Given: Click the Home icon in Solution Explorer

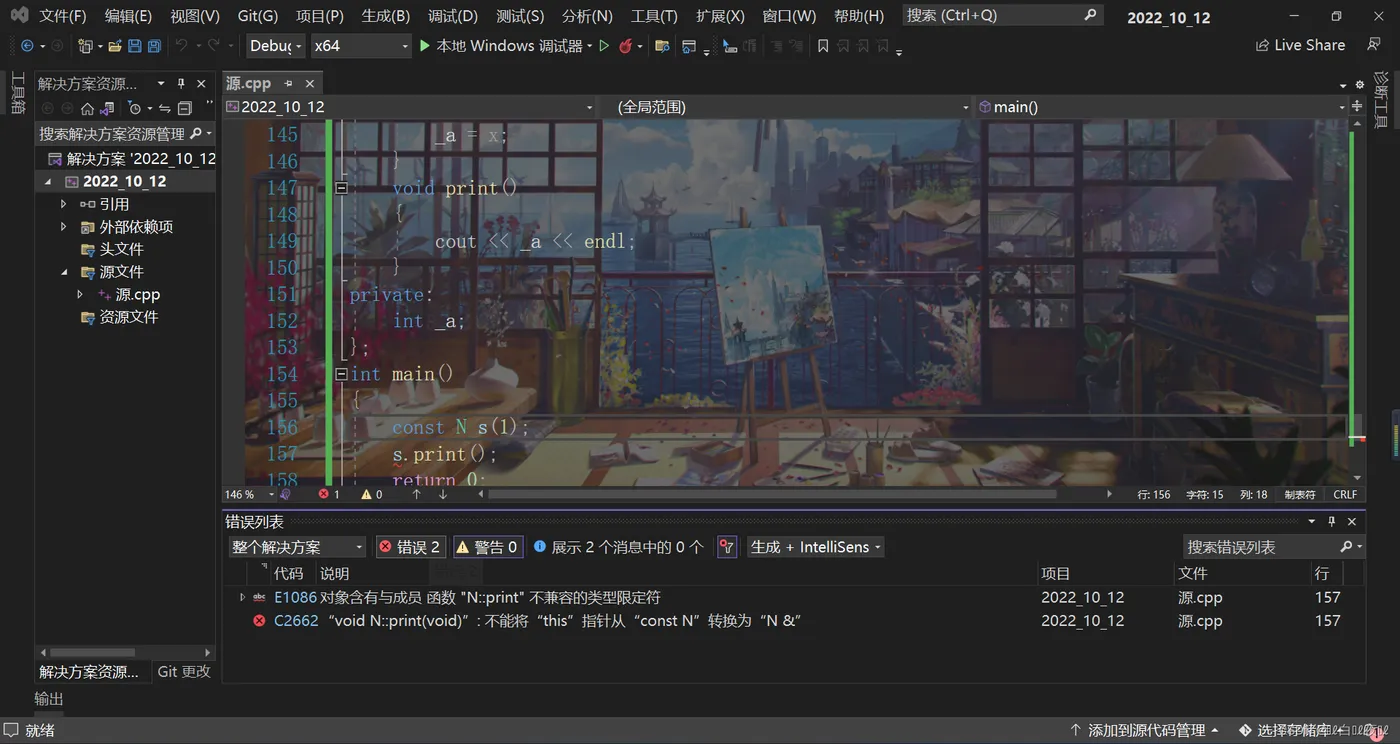Looking at the screenshot, I should point(87,108).
